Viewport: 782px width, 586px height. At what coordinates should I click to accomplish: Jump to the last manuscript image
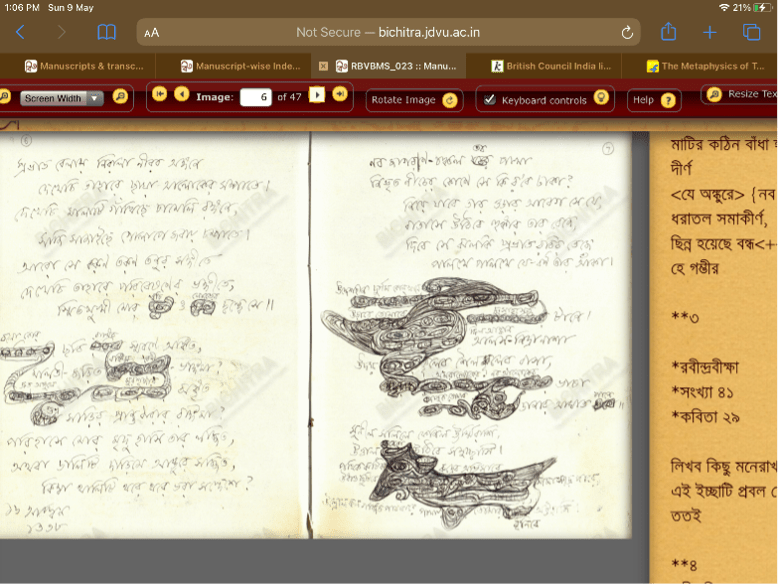point(340,95)
